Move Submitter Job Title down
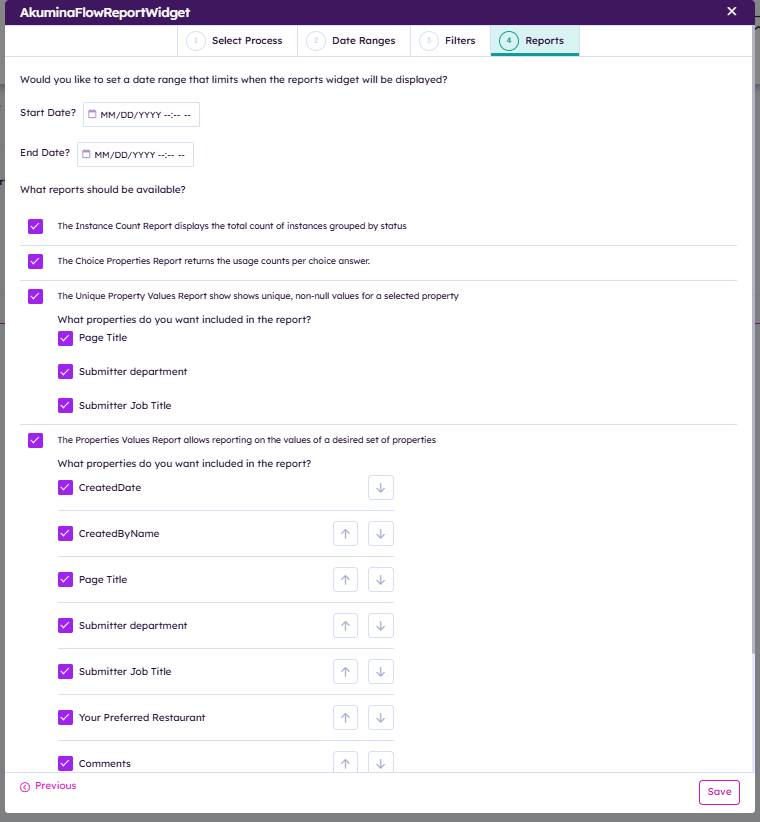Viewport: 760px width, 822px height. pyautogui.click(x=381, y=672)
